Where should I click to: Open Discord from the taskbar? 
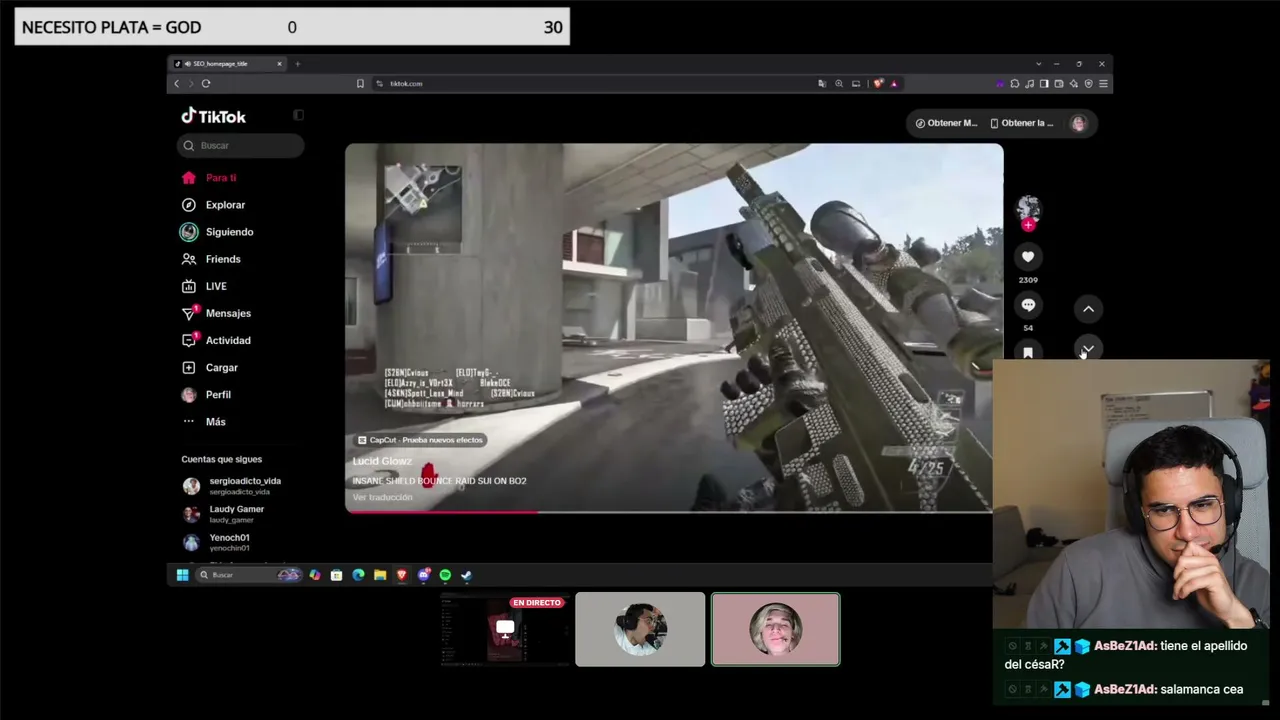point(424,575)
